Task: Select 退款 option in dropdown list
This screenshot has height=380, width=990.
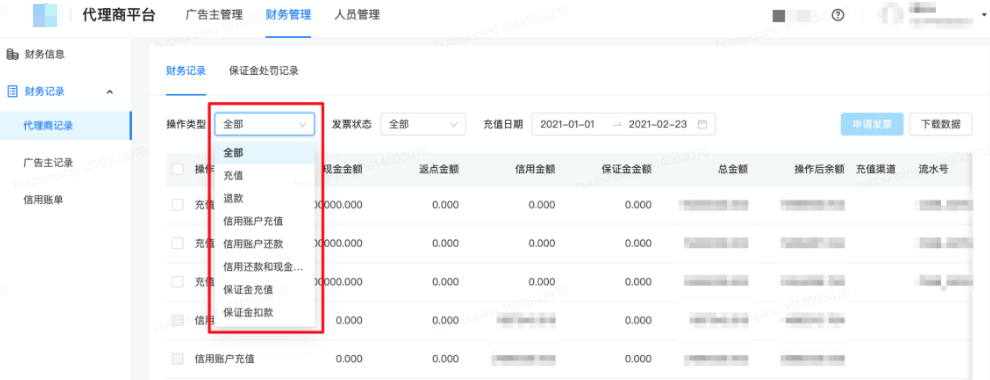Action: click(x=265, y=198)
